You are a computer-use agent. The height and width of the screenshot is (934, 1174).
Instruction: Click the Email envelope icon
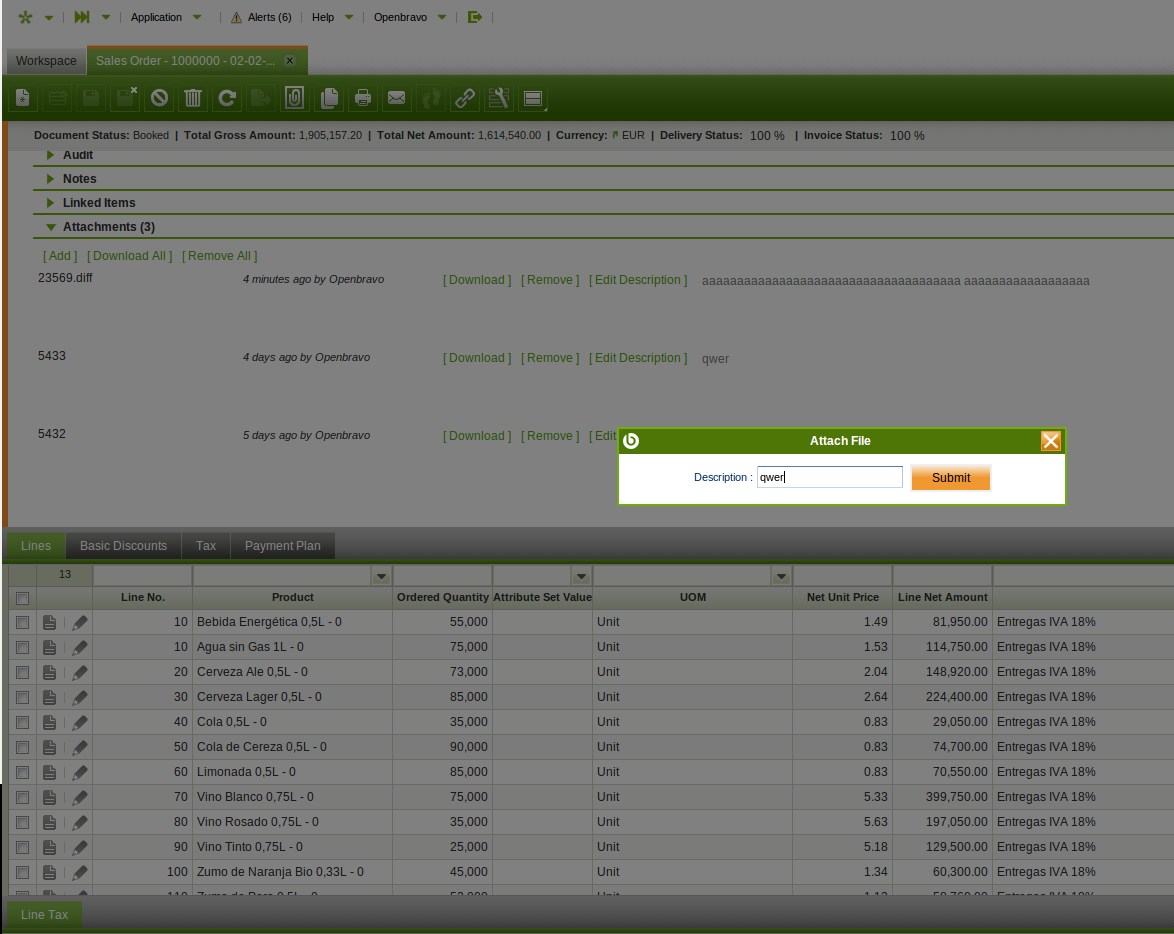[396, 98]
